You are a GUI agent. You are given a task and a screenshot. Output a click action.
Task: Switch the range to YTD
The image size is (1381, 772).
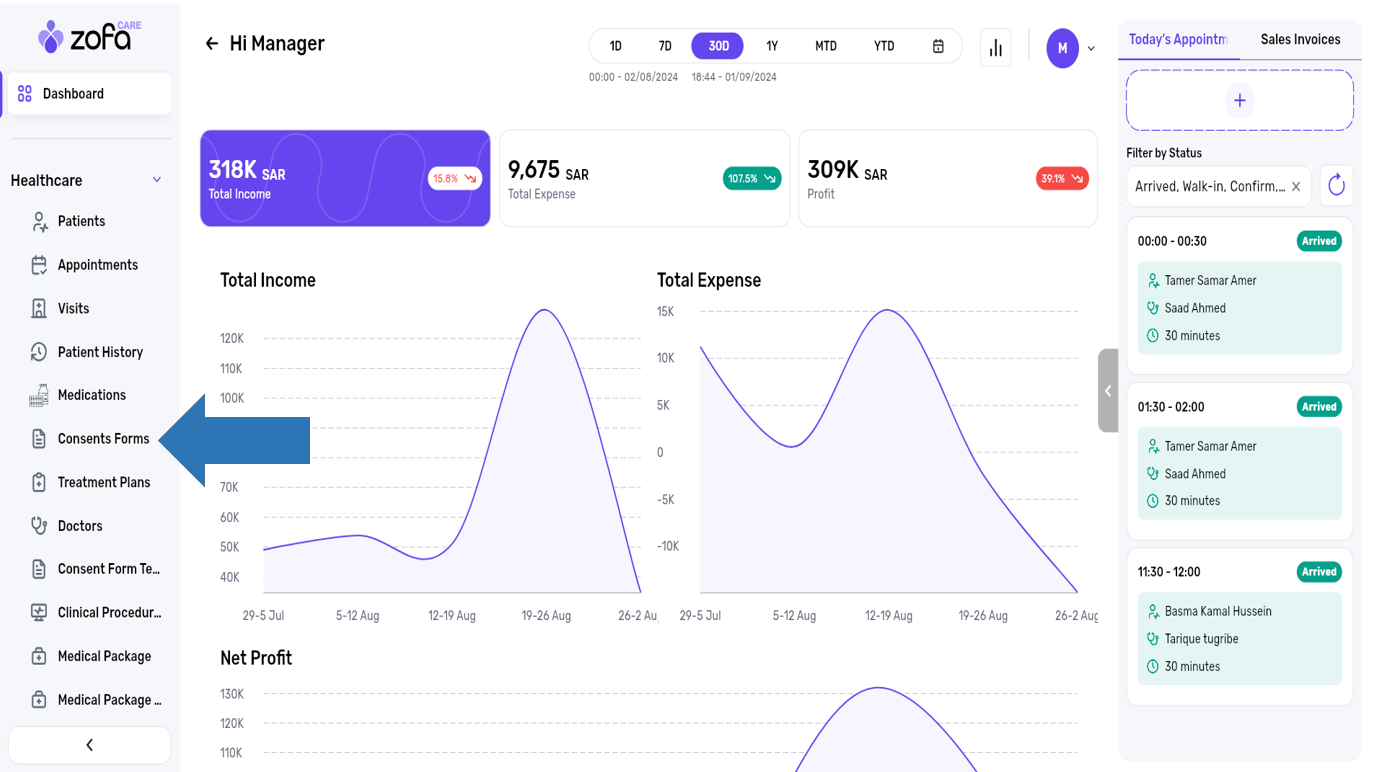884,46
